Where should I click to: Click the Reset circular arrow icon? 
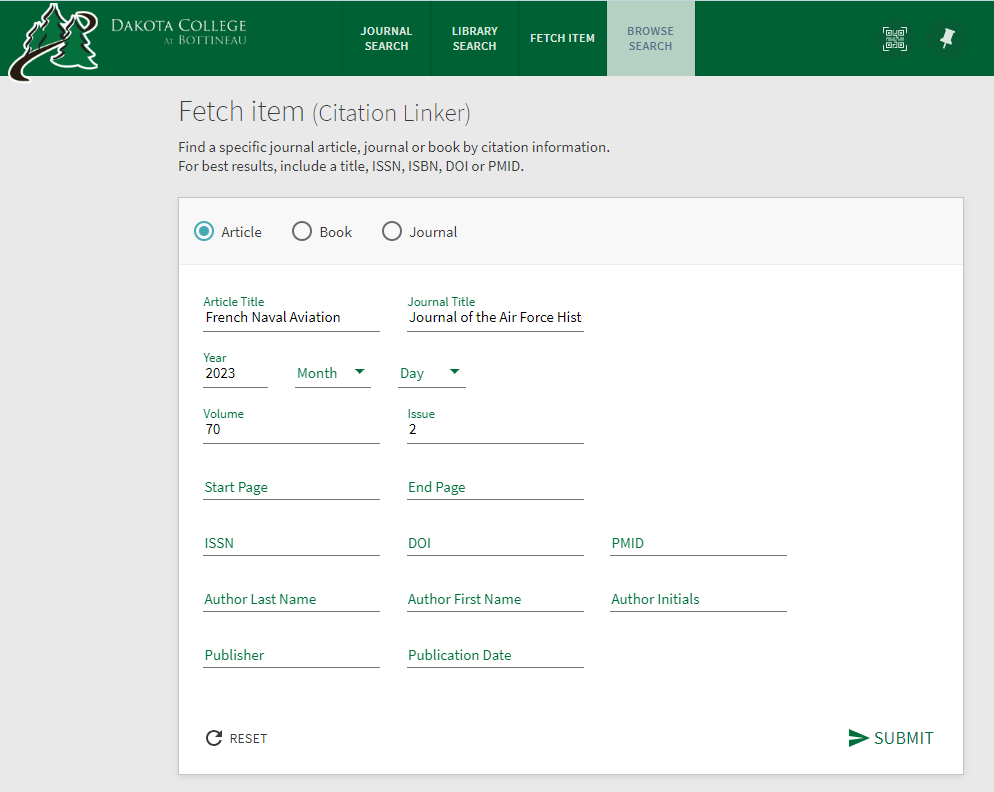pos(214,737)
